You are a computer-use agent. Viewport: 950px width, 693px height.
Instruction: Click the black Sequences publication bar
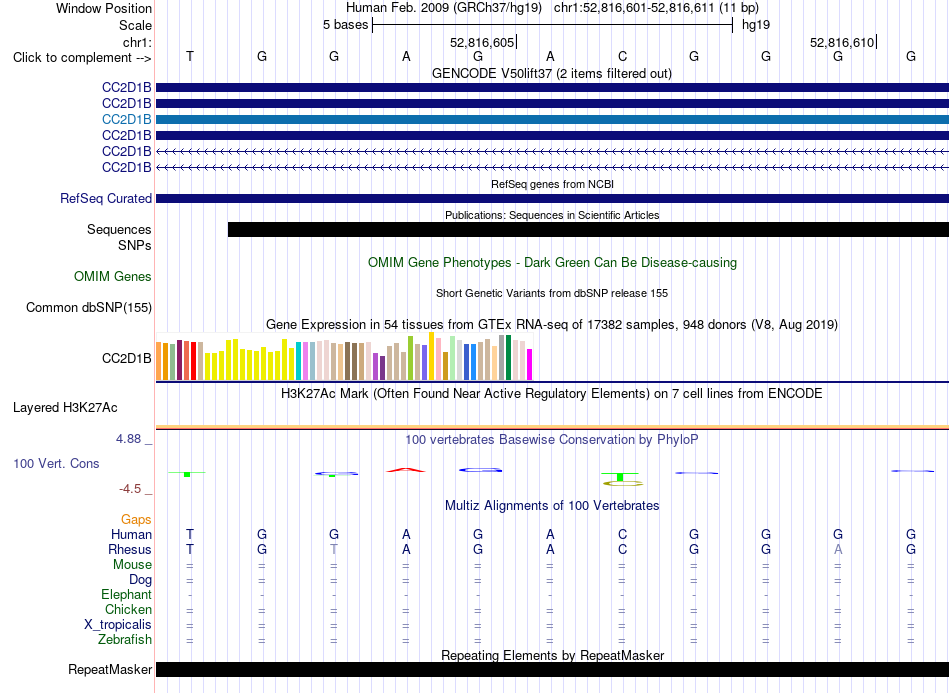coord(588,230)
